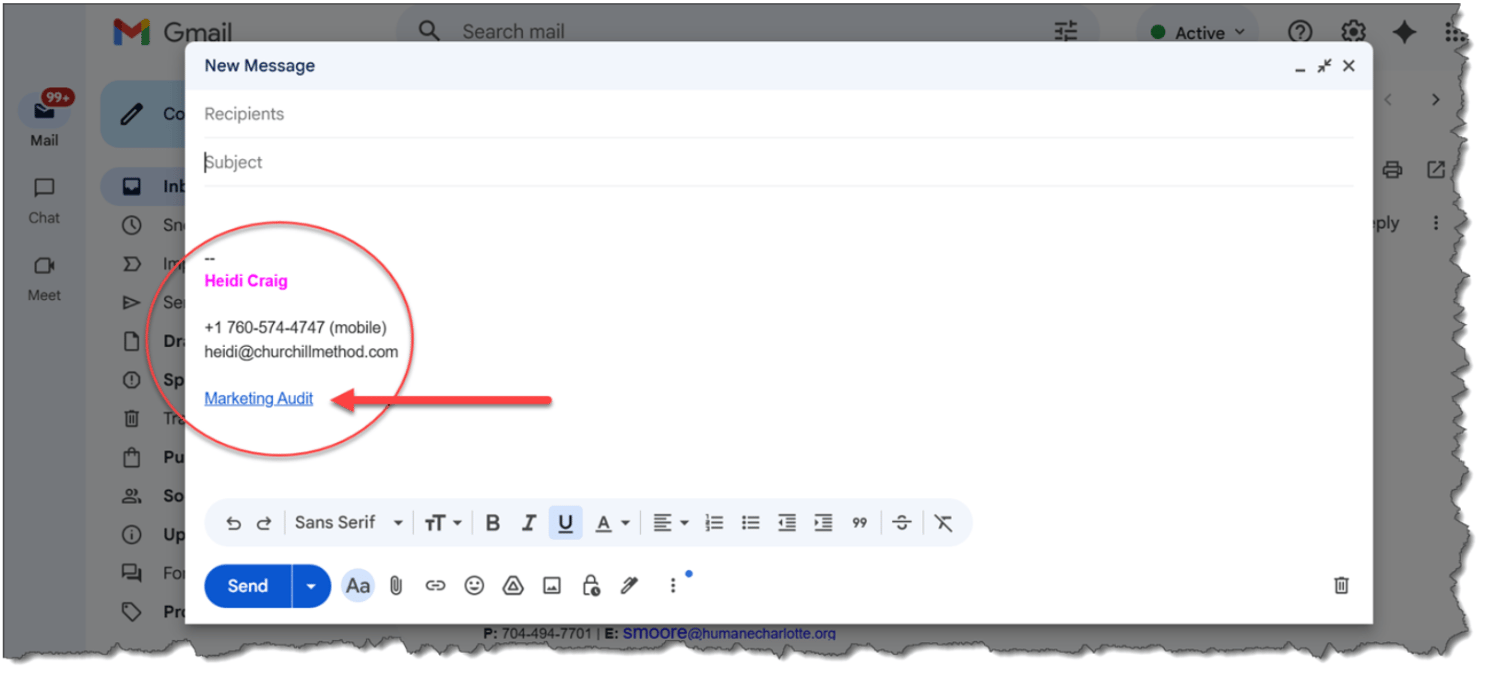Image resolution: width=1488 pixels, height=686 pixels.
Task: Toggle the formatting options Aa button
Action: (x=358, y=586)
